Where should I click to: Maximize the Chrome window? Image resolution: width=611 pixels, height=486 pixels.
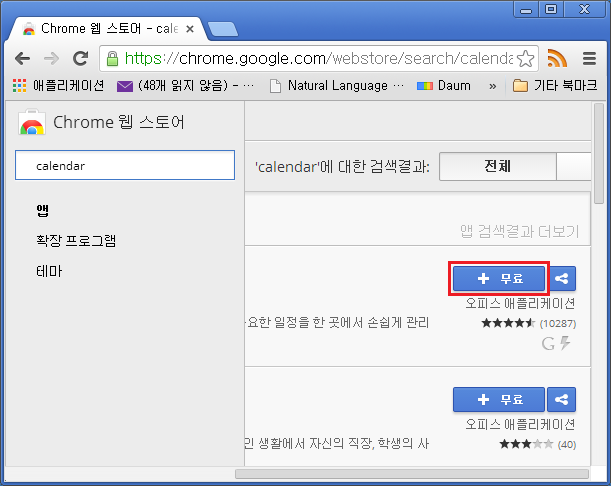coord(551,9)
